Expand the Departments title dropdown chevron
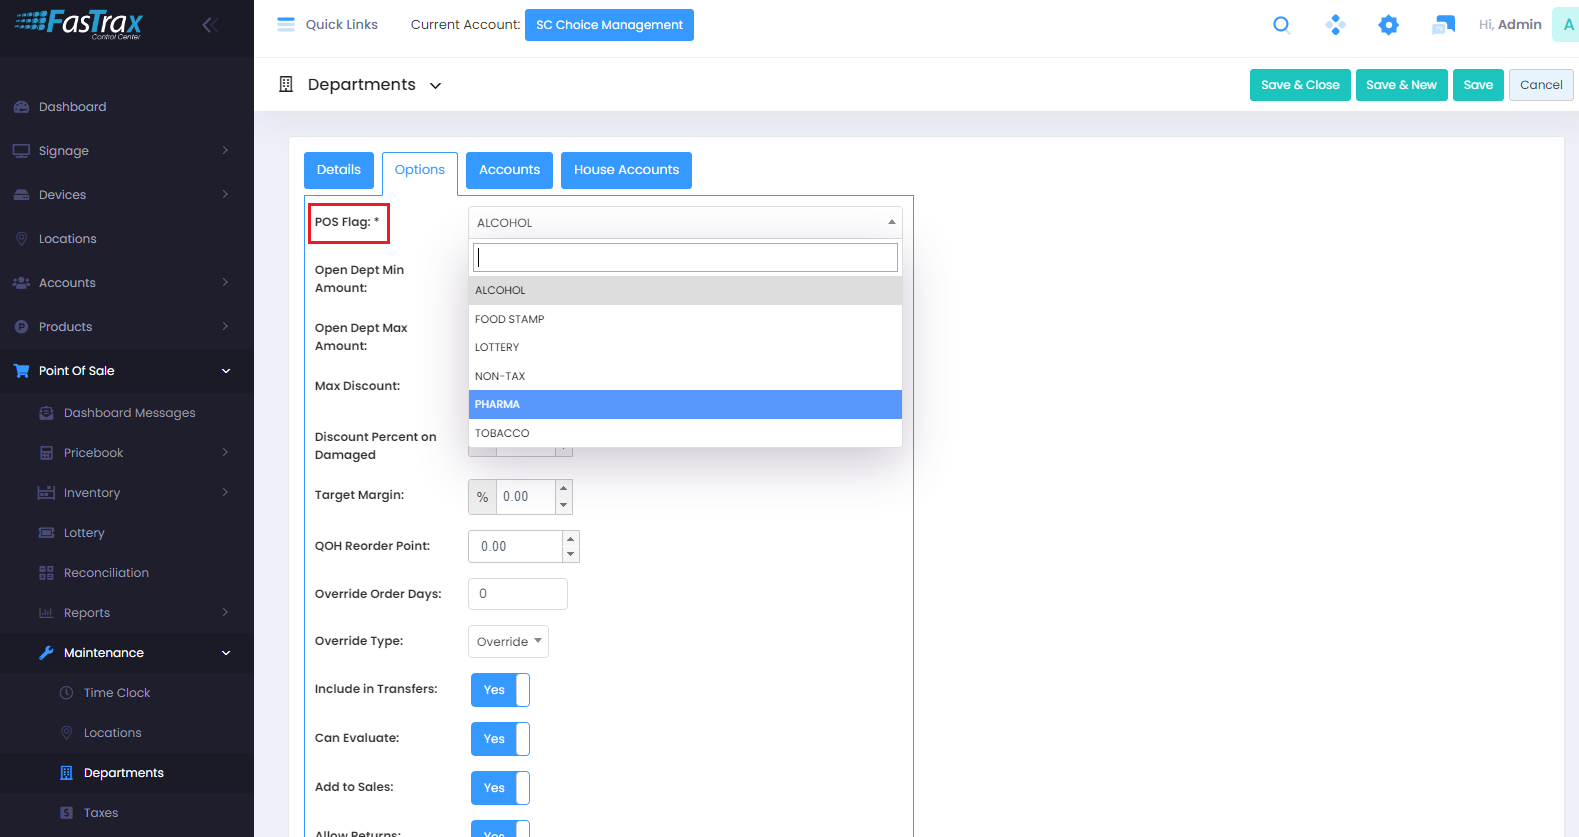1579x837 pixels. click(436, 86)
